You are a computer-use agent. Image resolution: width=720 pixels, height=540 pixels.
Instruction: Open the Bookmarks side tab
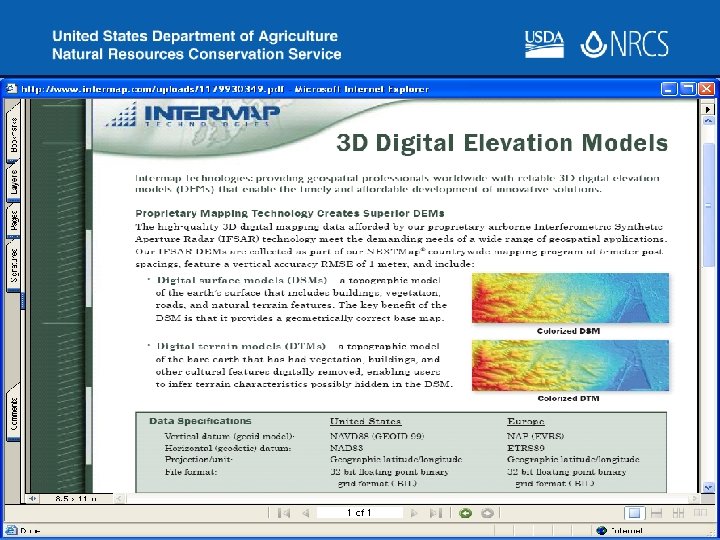click(x=13, y=135)
